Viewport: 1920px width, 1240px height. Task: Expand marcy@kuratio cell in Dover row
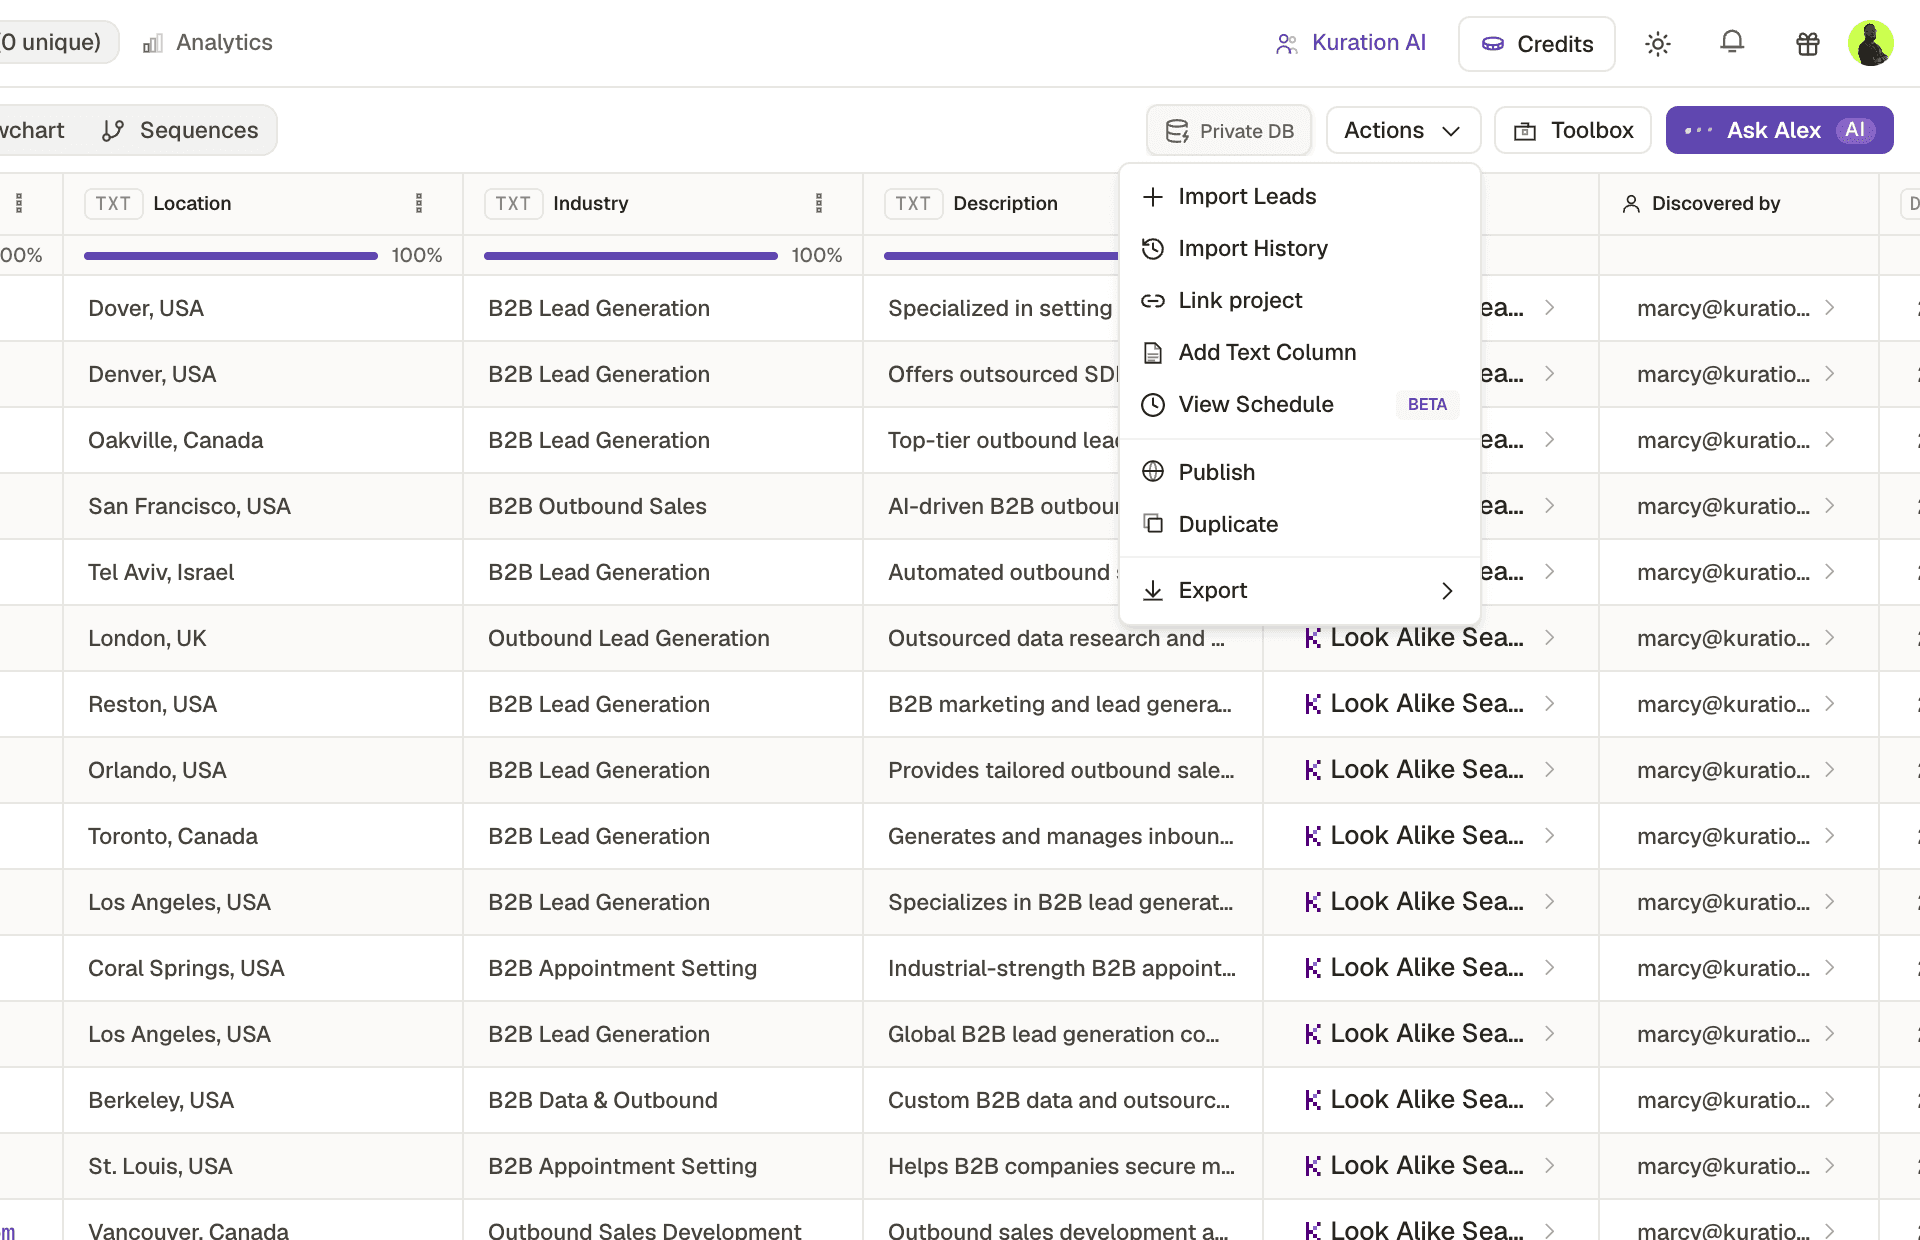click(1830, 308)
